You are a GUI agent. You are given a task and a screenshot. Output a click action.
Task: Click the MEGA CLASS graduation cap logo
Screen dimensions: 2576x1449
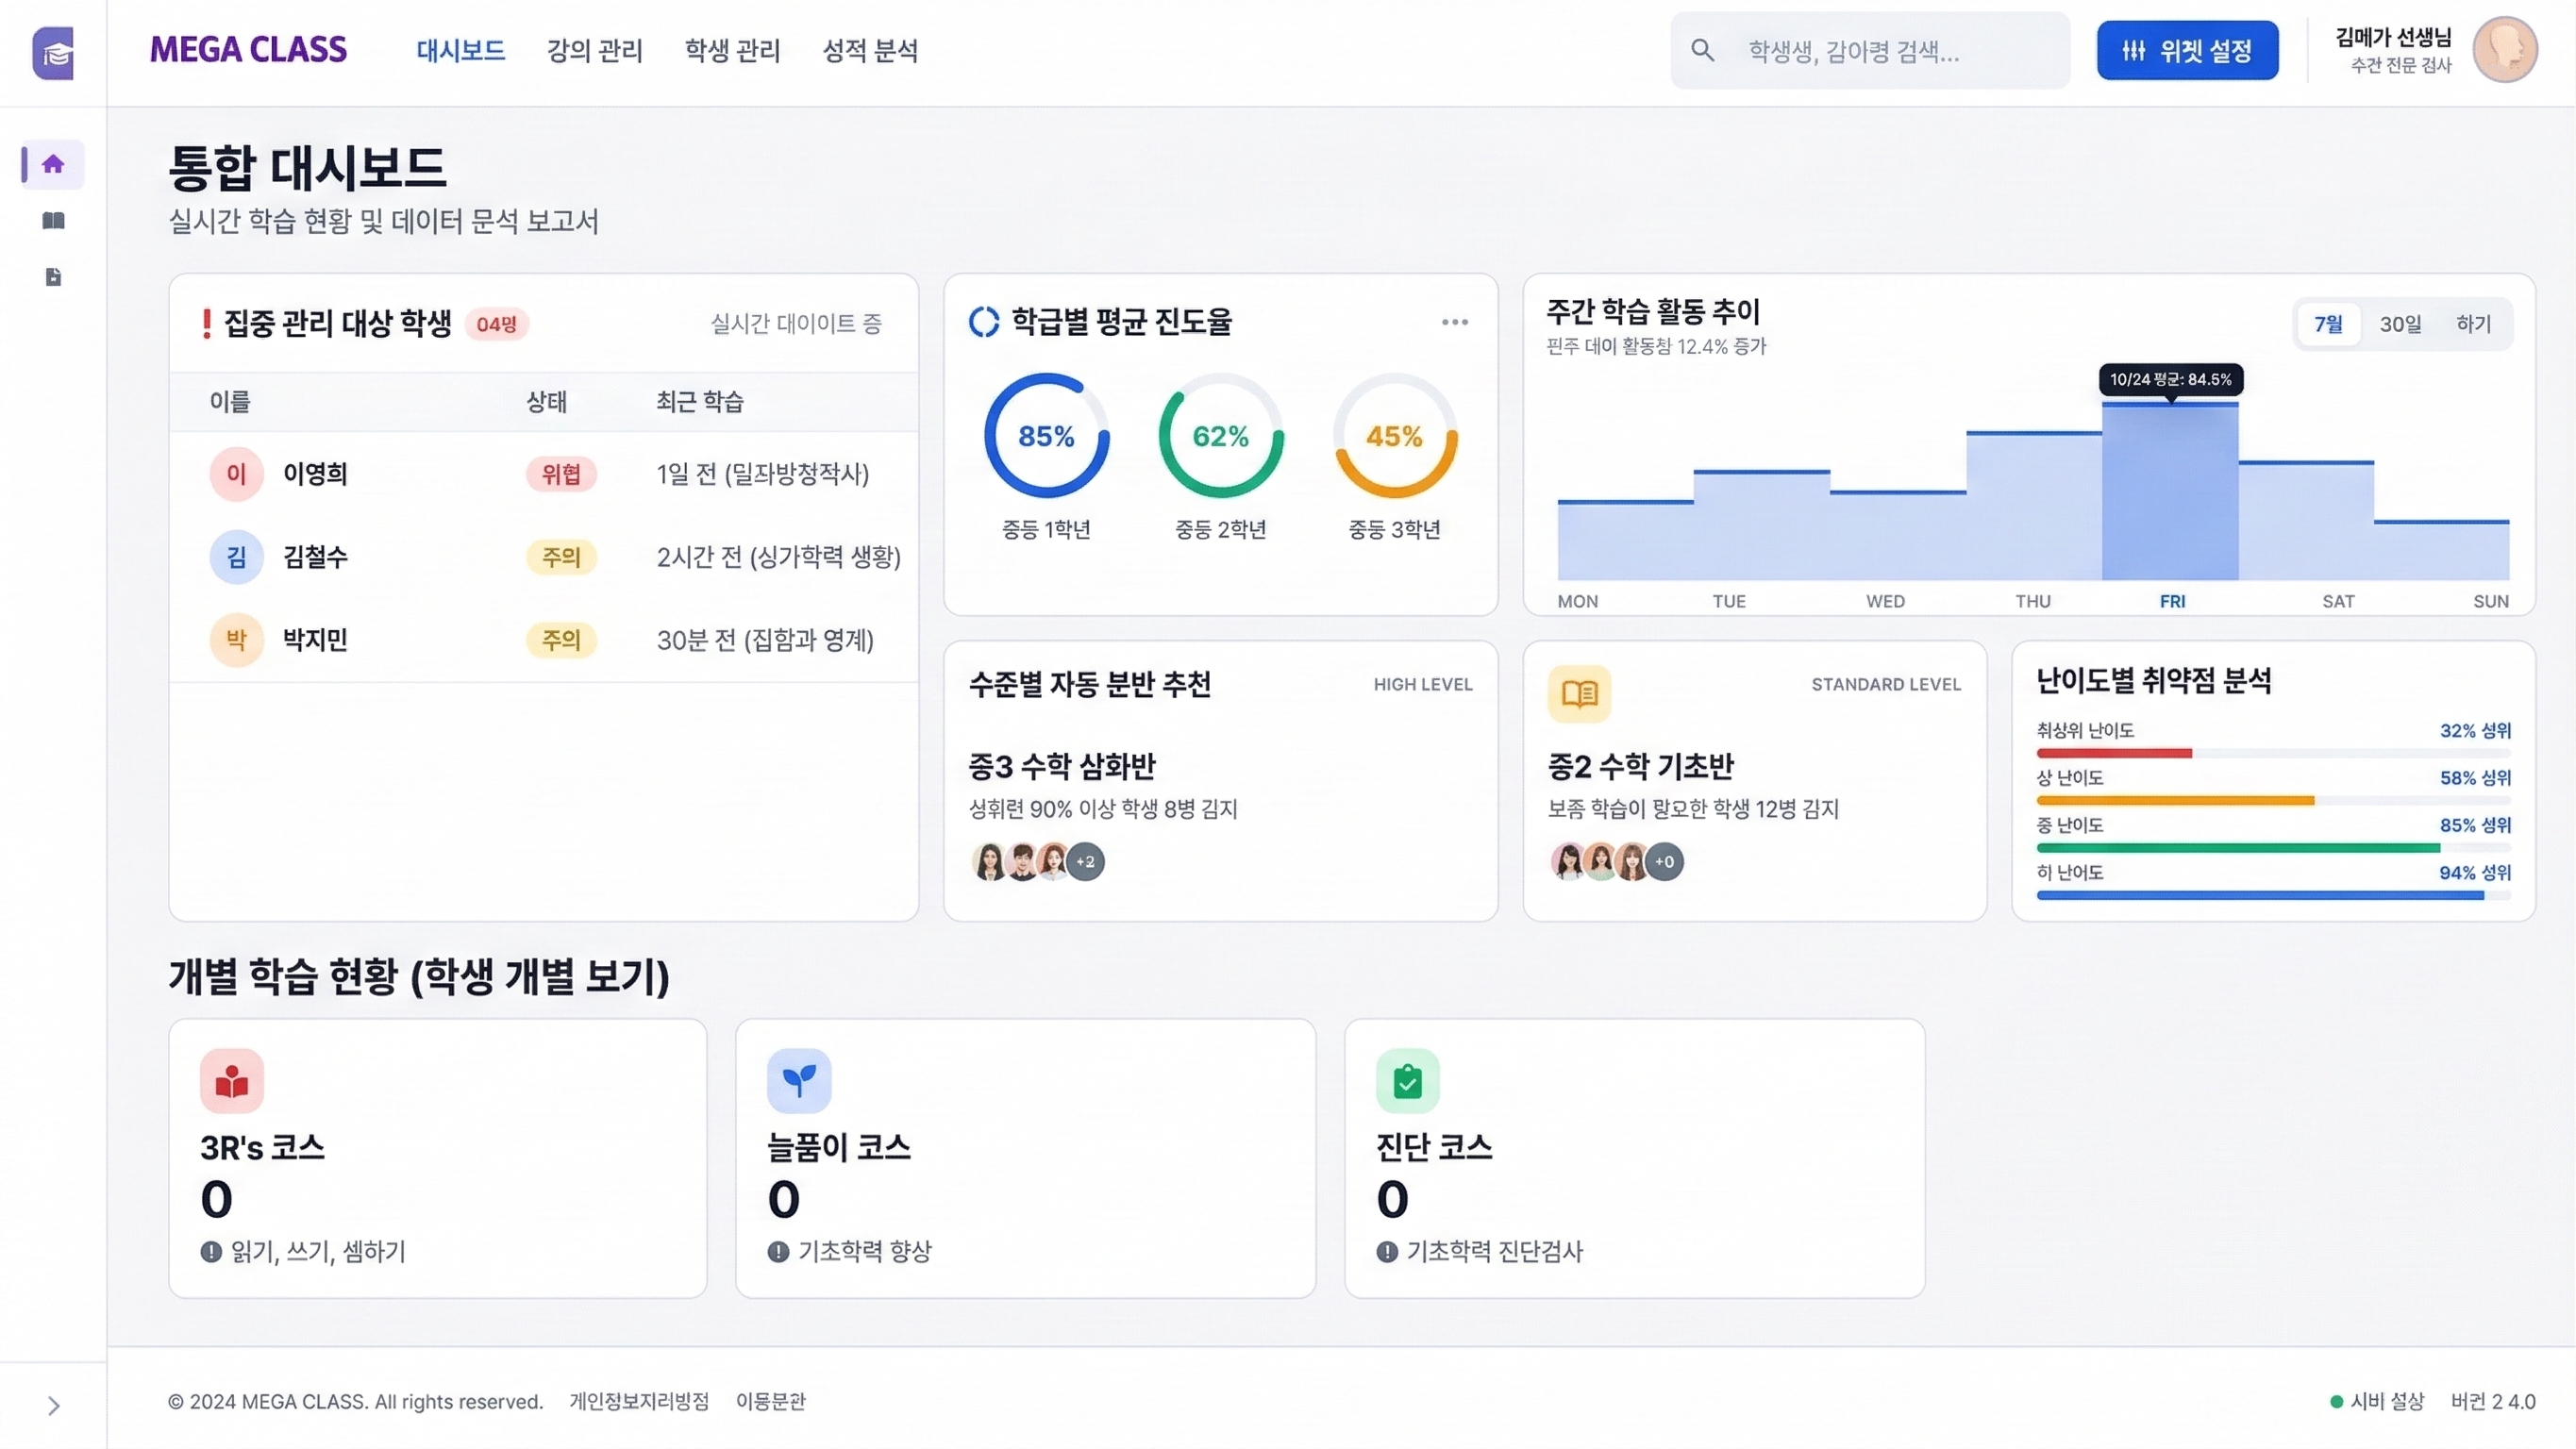tap(53, 52)
